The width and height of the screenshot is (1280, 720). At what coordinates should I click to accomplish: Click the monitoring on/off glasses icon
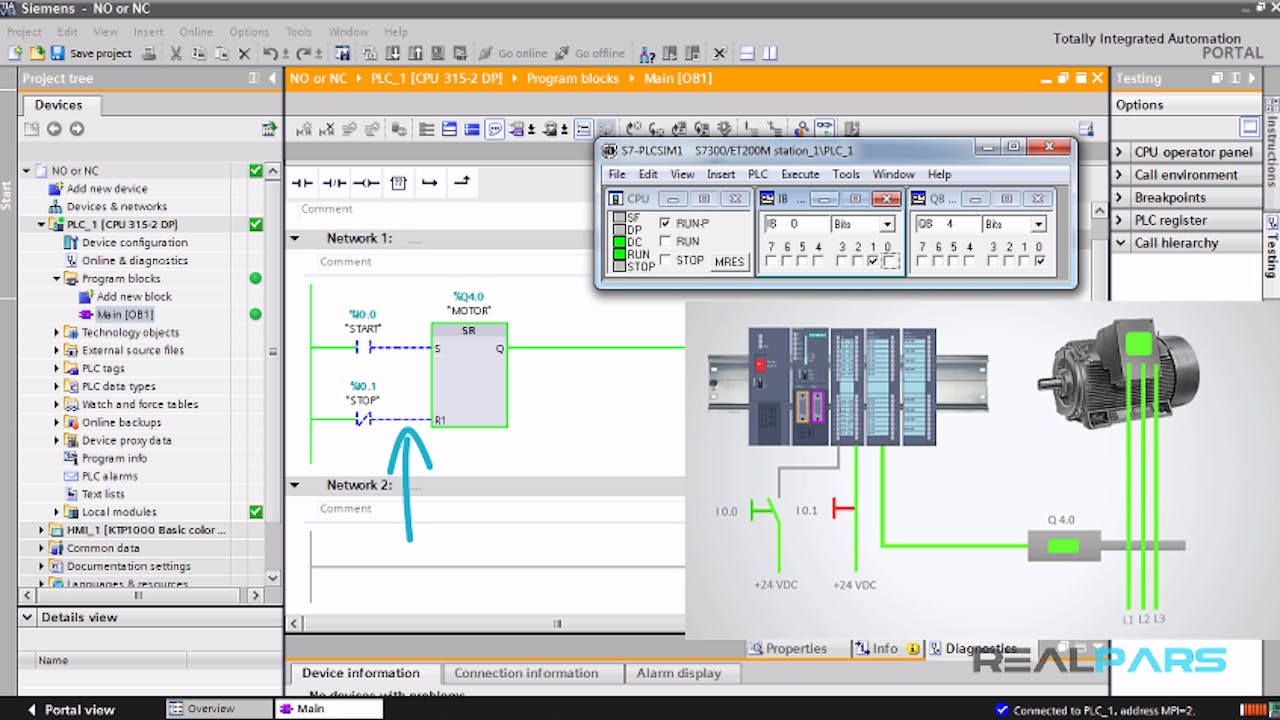[823, 128]
